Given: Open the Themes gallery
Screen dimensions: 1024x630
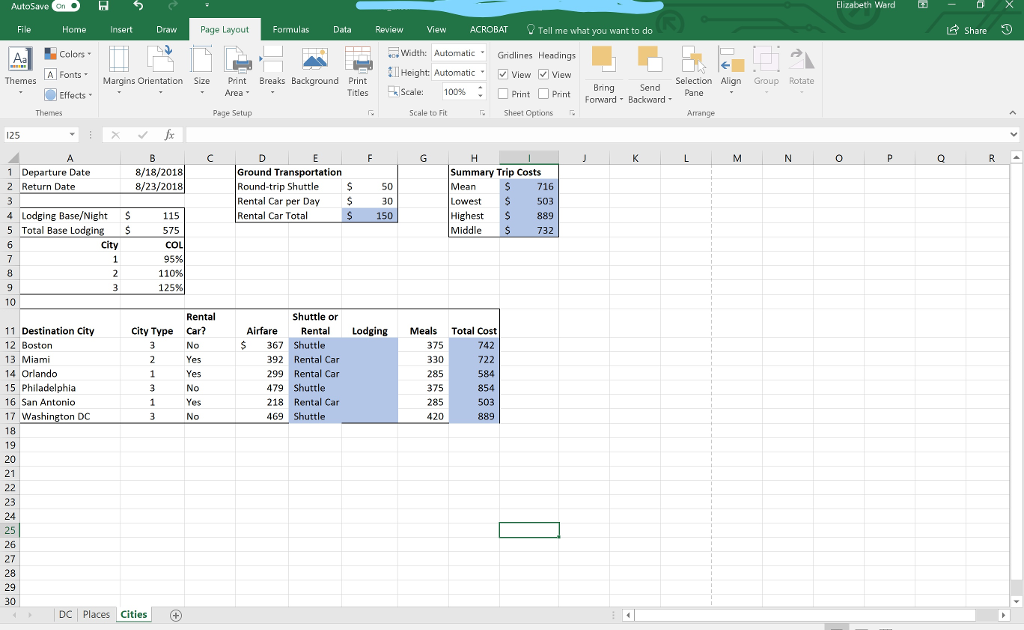Looking at the screenshot, I should [x=20, y=71].
